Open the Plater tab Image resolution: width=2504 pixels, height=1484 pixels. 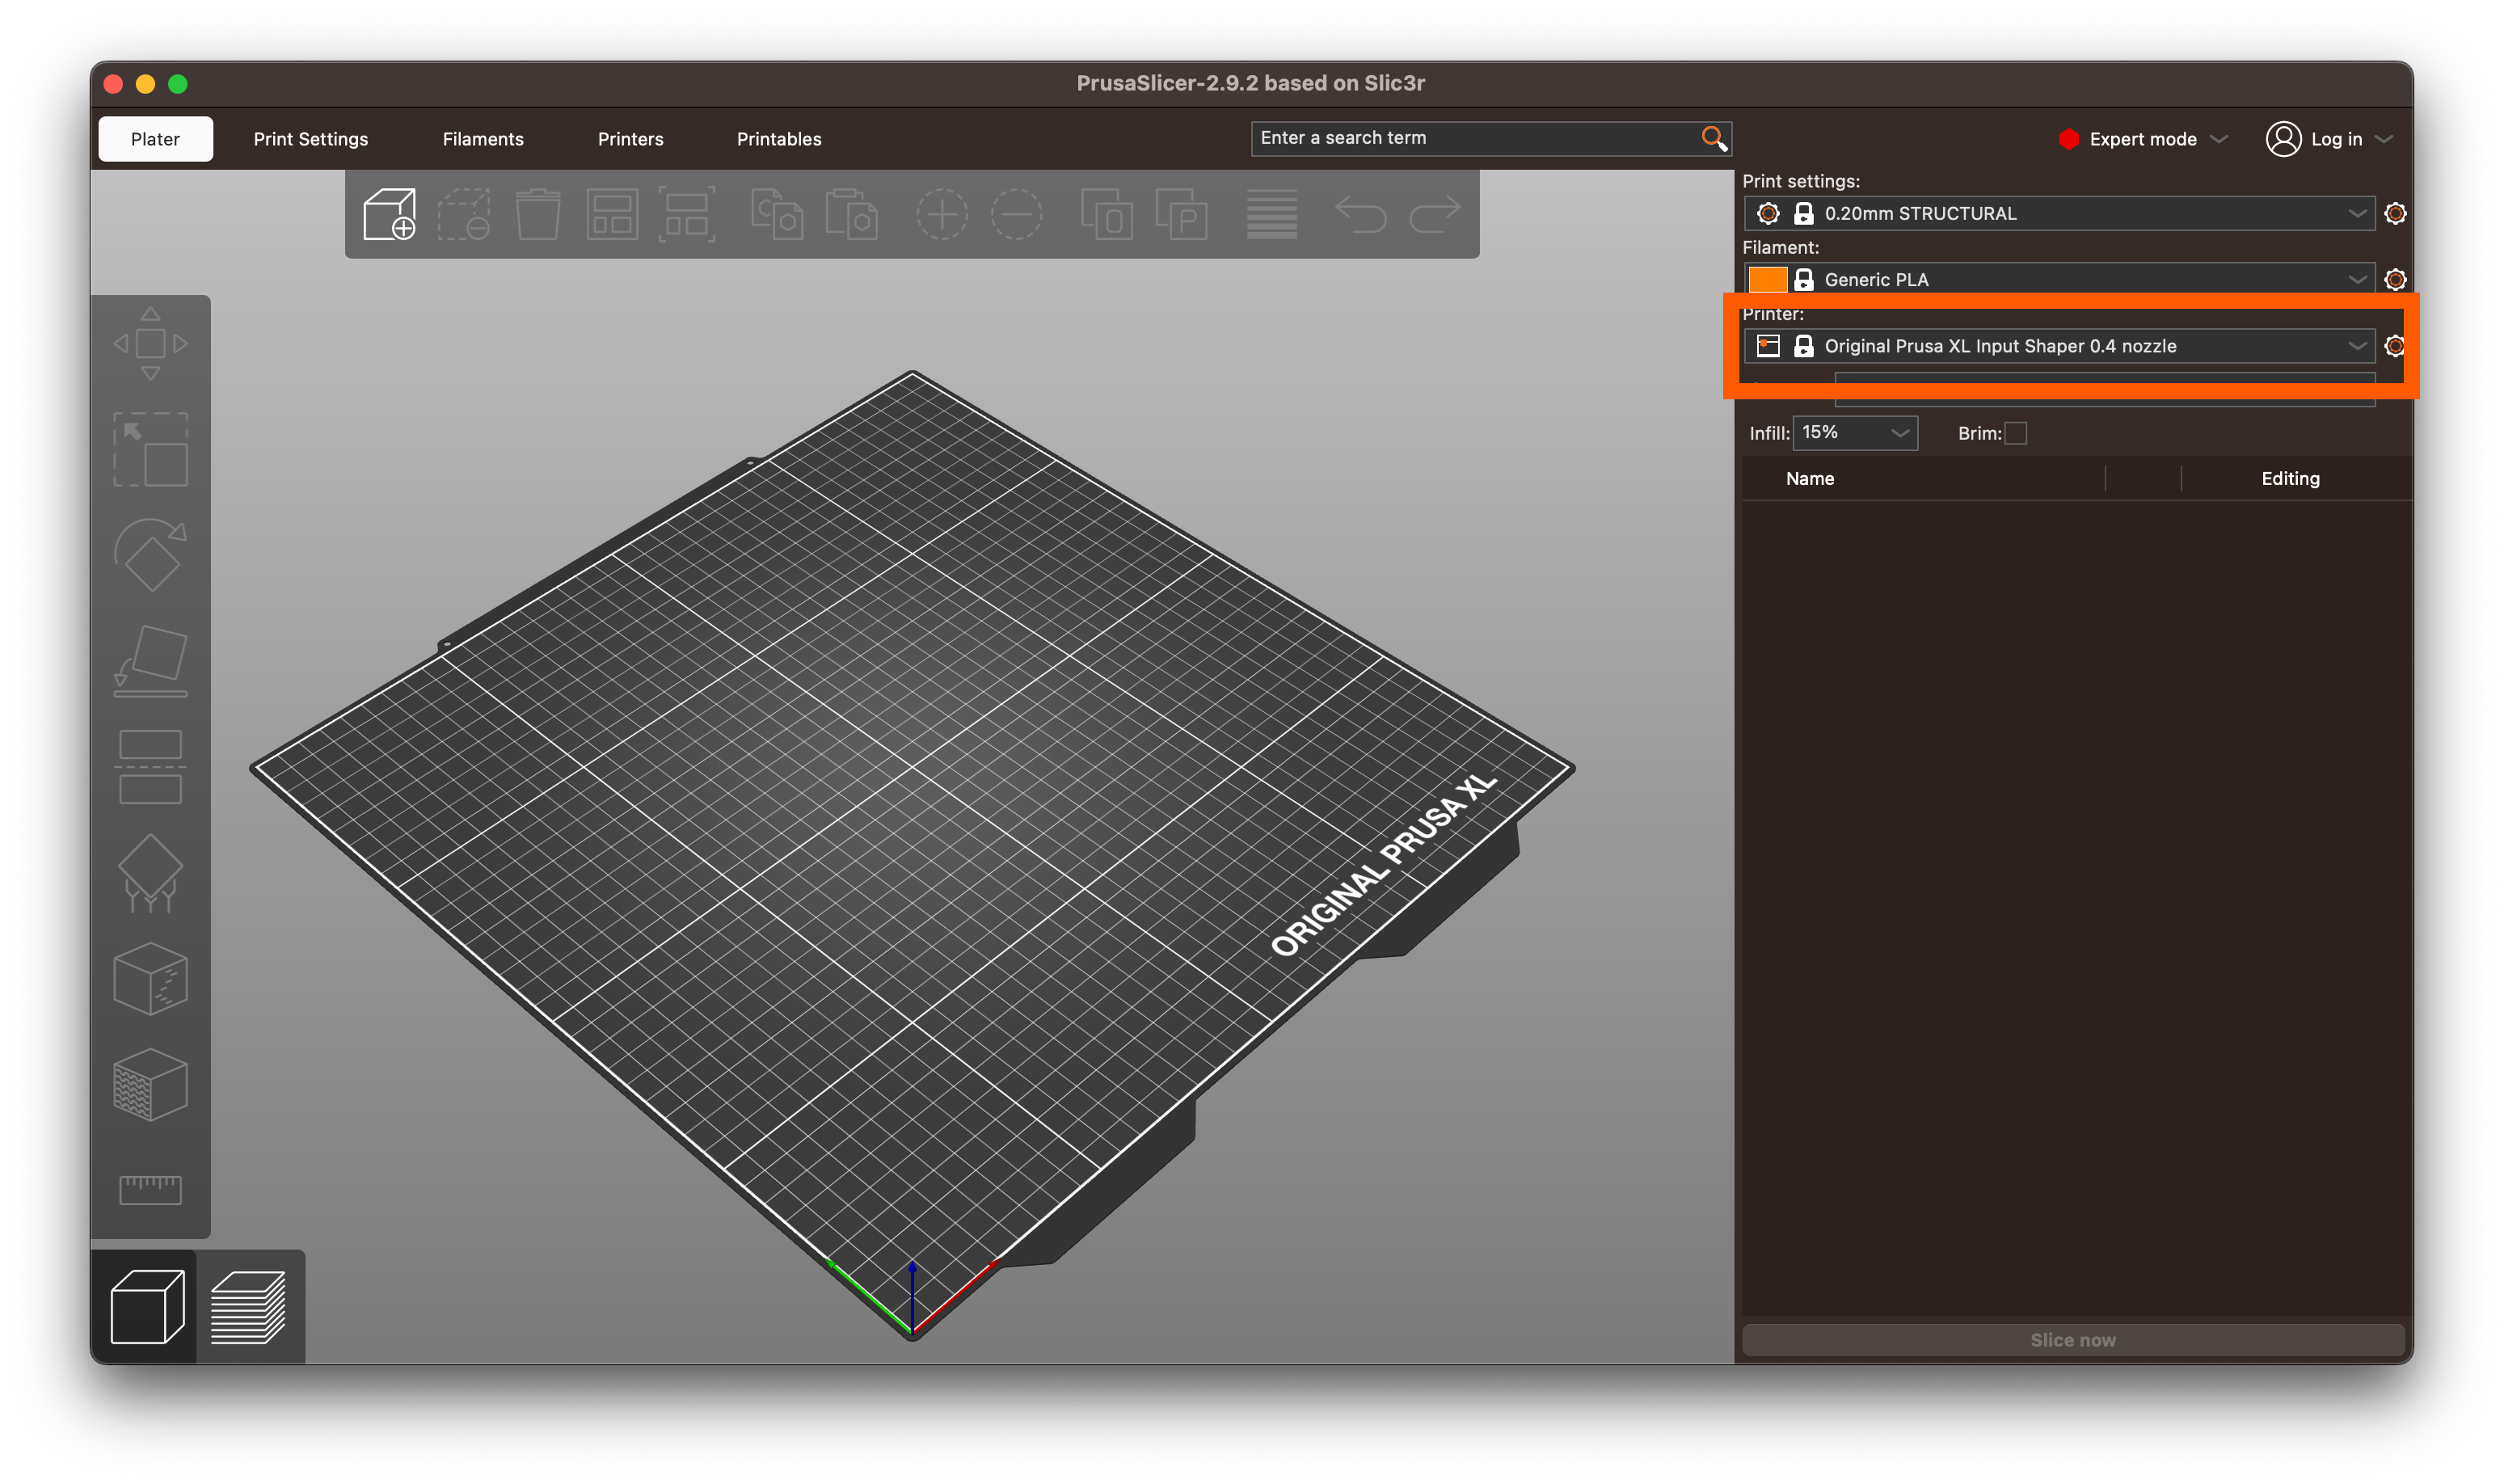(155, 139)
